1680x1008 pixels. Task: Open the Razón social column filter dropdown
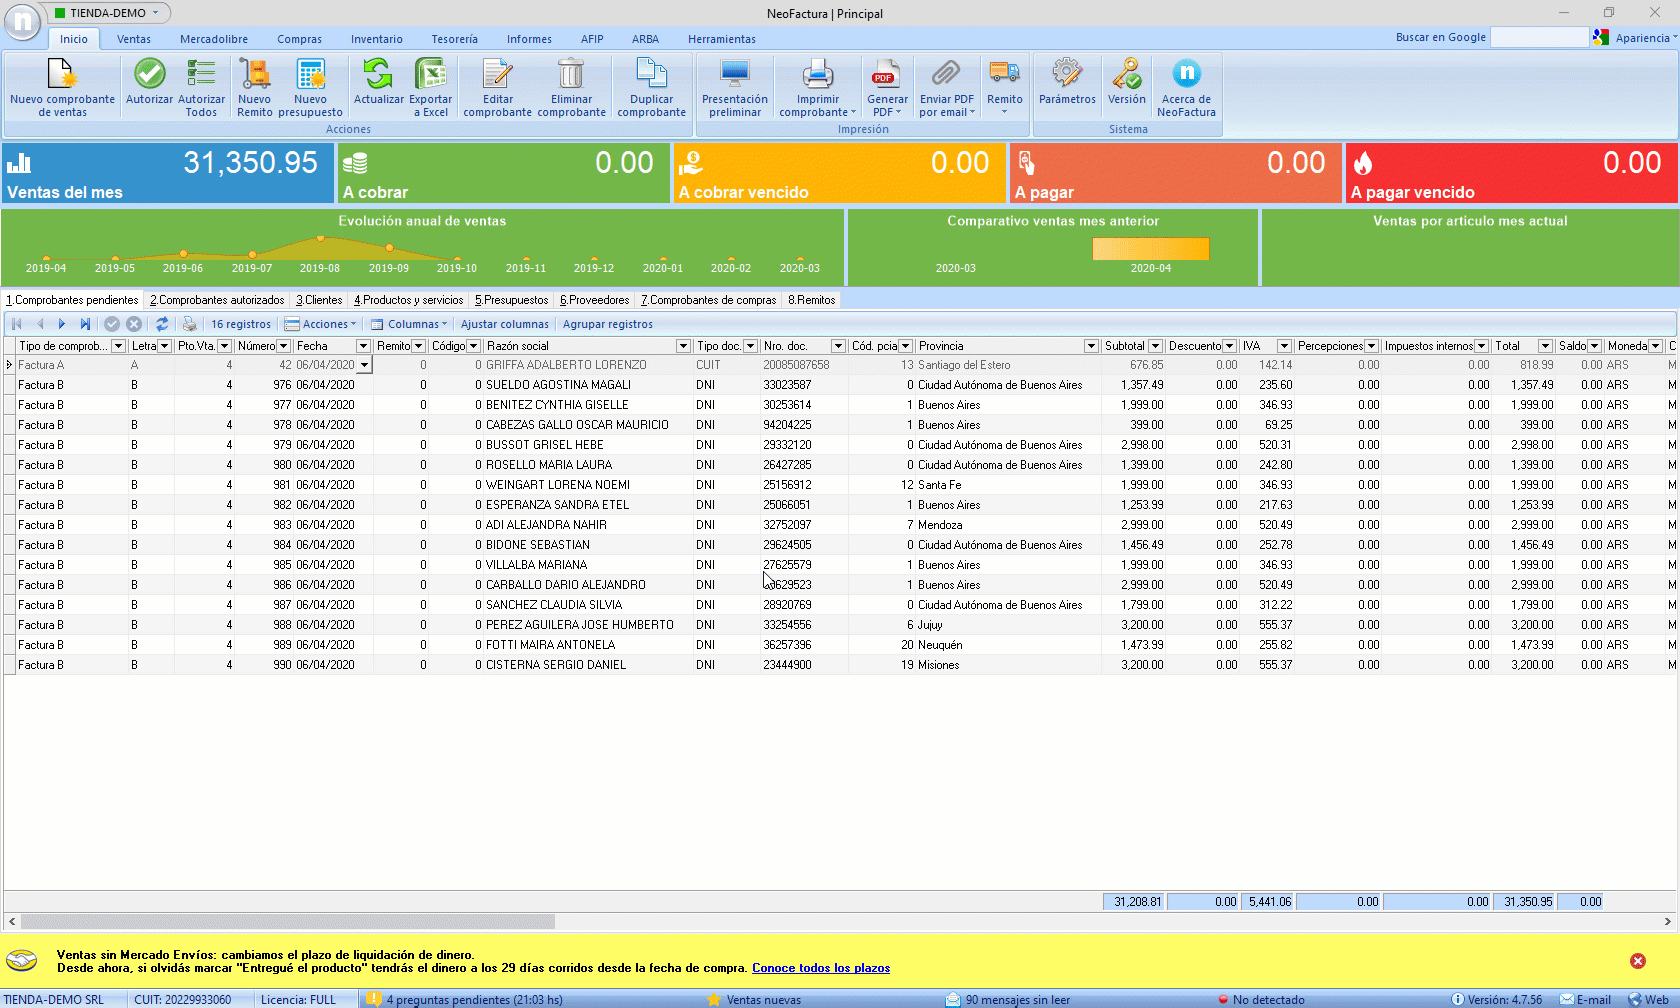click(x=683, y=346)
